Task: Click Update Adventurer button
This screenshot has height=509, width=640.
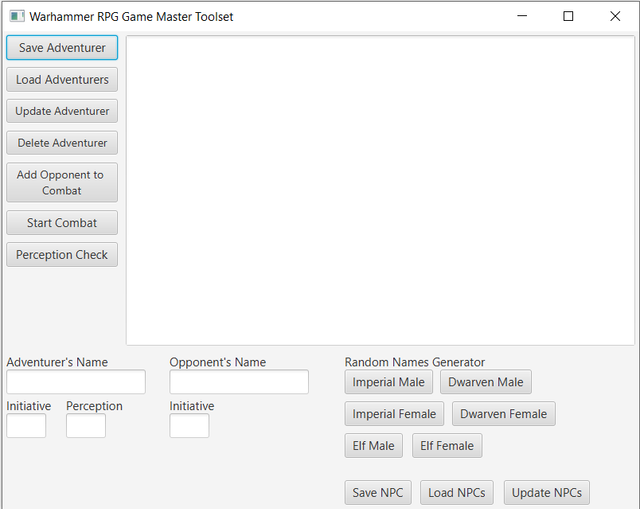Action: (62, 111)
